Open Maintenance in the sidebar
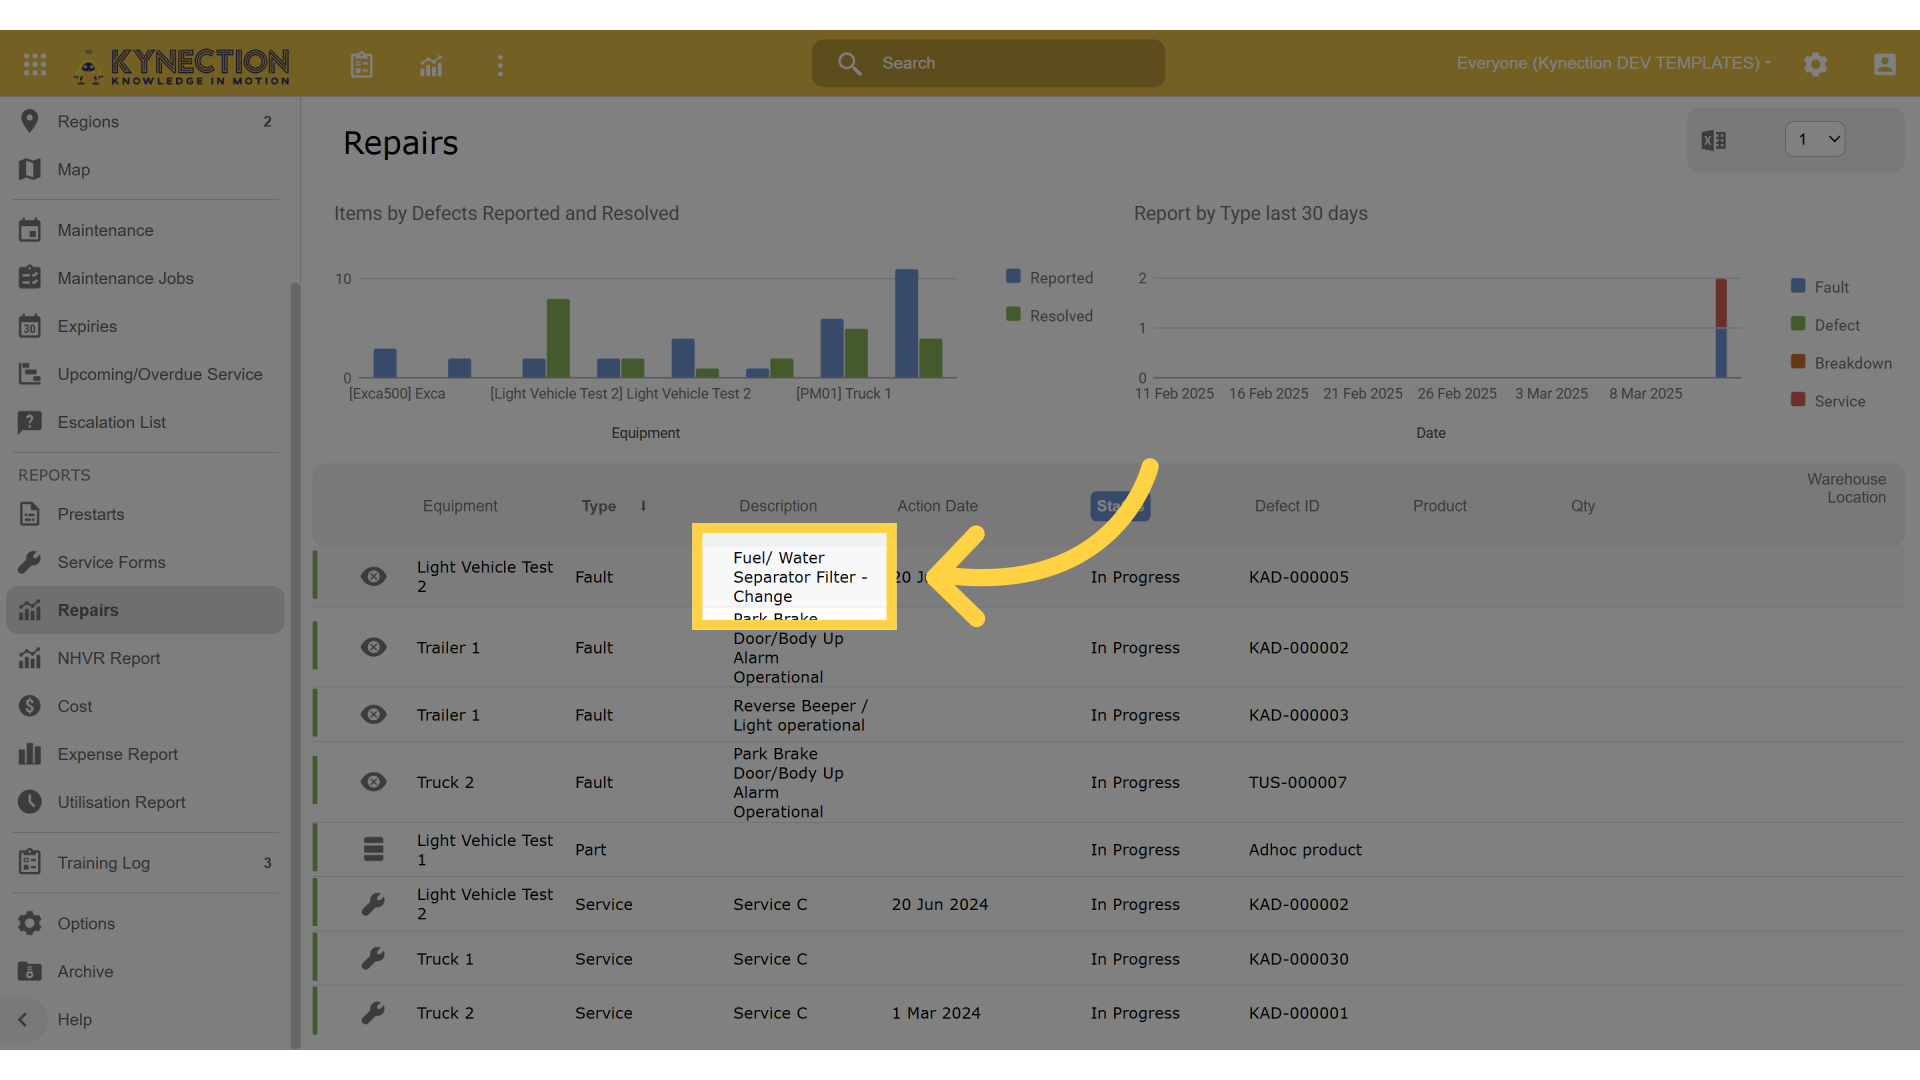Image resolution: width=1920 pixels, height=1080 pixels. (145, 231)
